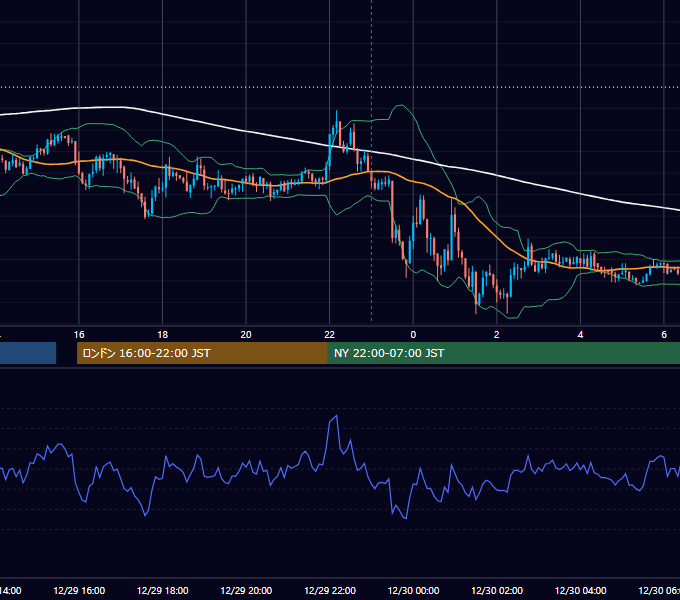Image resolution: width=680 pixels, height=600 pixels.
Task: Click the 16 hour label on chart axis
Action: pyautogui.click(x=79, y=334)
